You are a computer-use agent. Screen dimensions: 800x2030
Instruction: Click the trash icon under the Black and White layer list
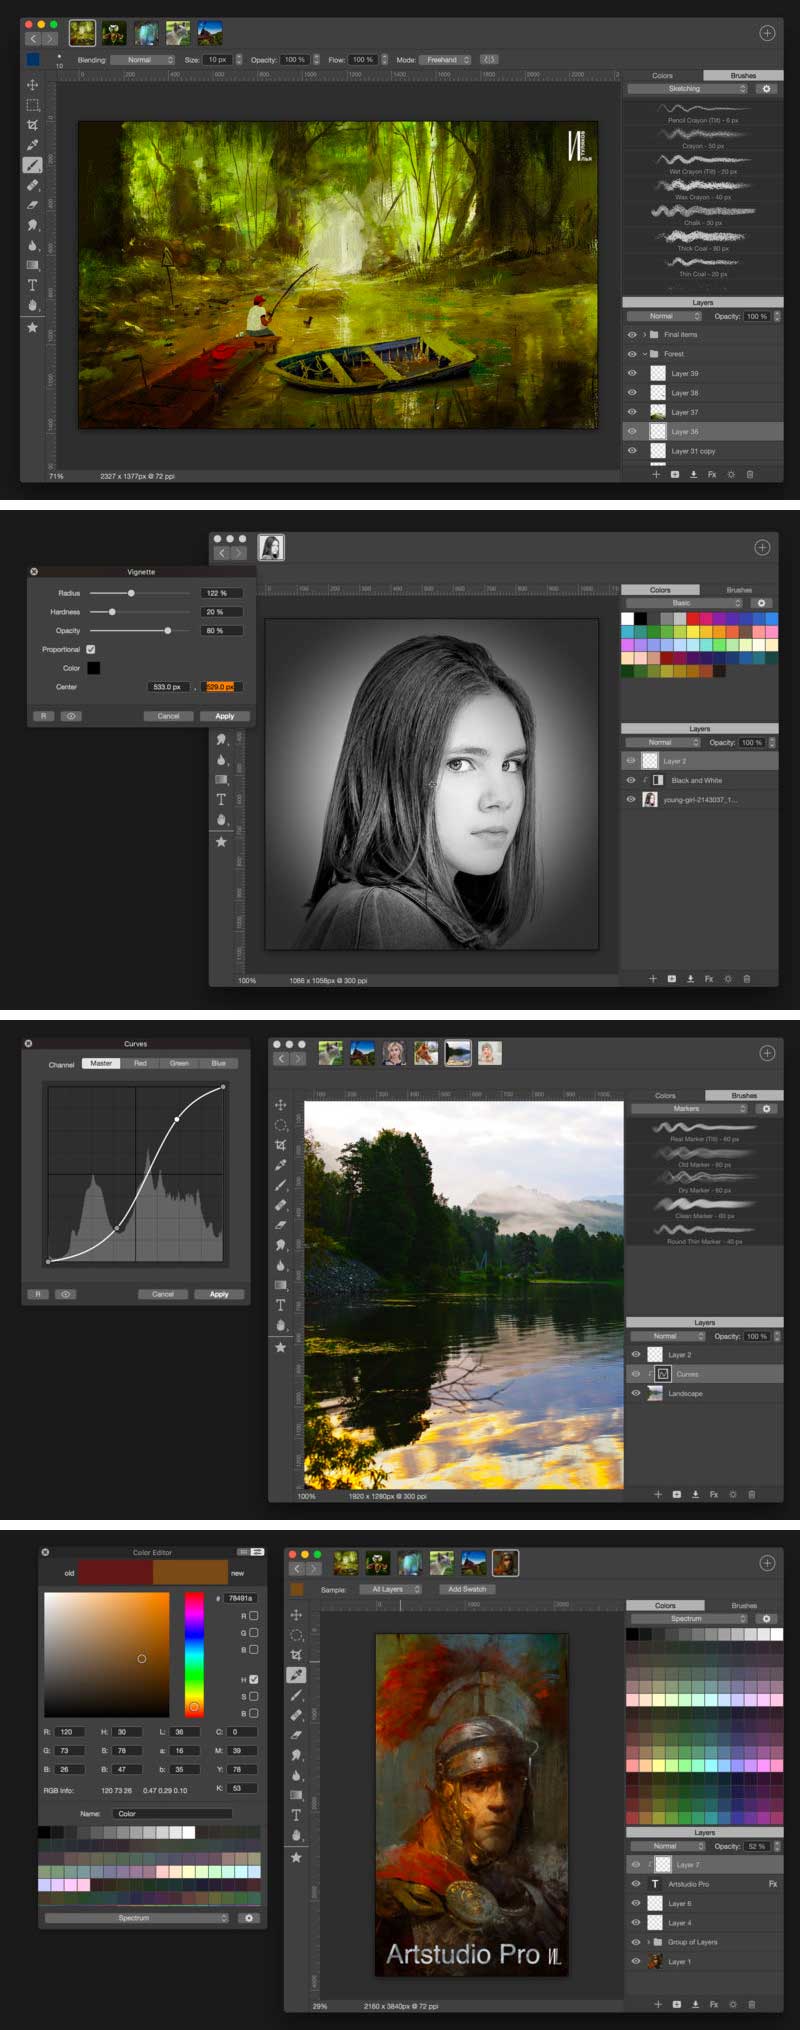tap(746, 979)
